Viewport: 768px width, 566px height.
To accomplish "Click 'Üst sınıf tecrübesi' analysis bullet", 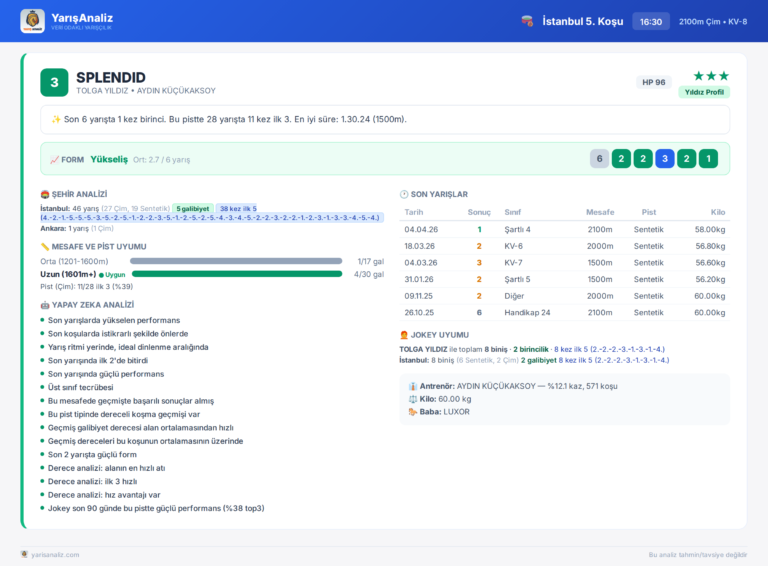I will click(81, 388).
